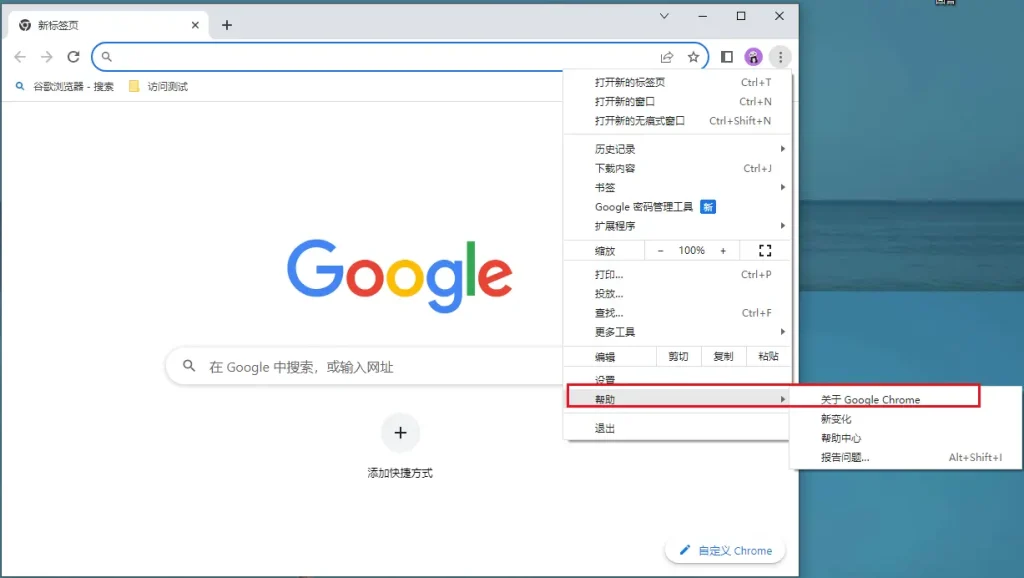The image size is (1024, 578).
Task: Click the tab search chevron in title bar
Action: pyautogui.click(x=664, y=16)
